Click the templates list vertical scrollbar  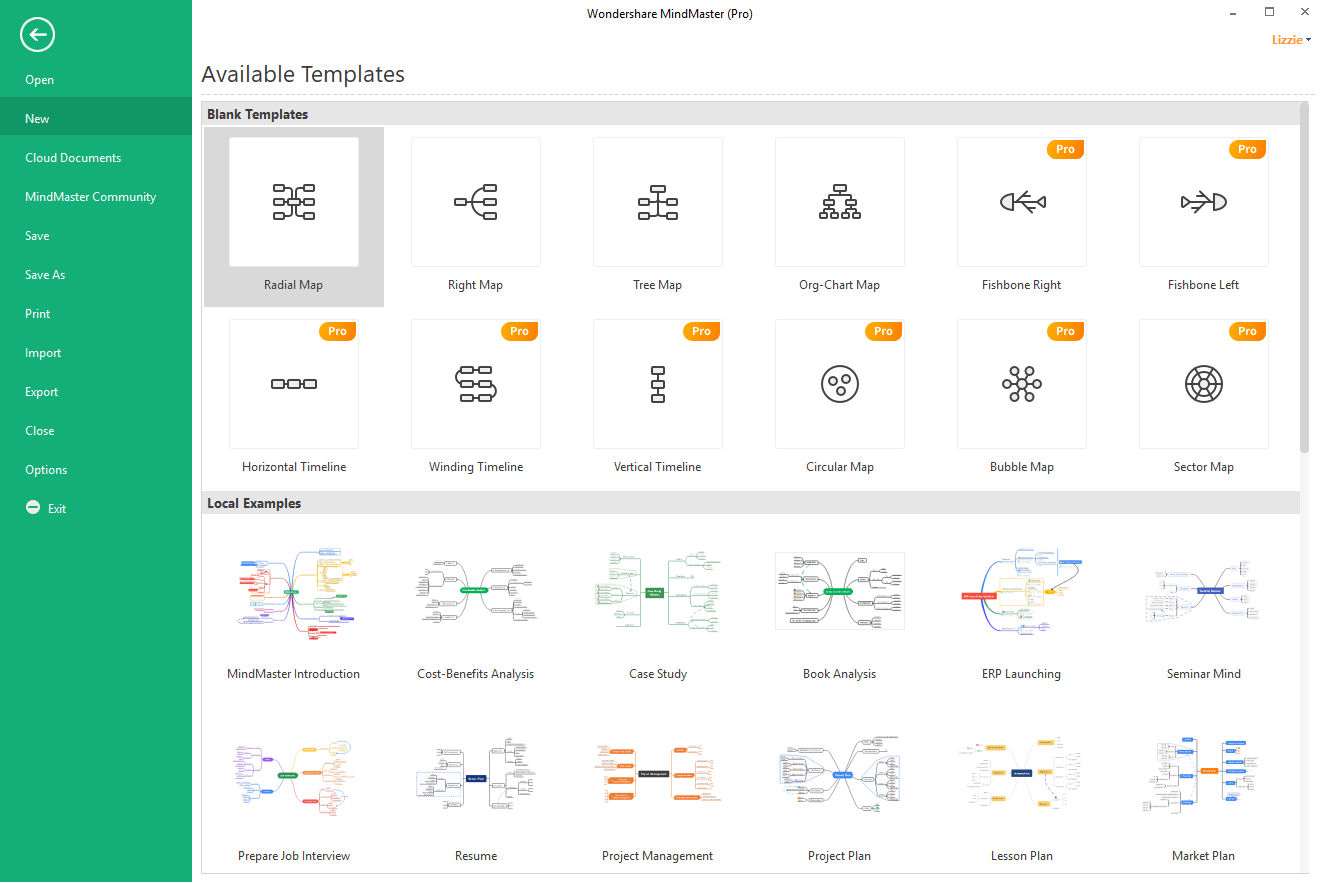[x=1304, y=277]
